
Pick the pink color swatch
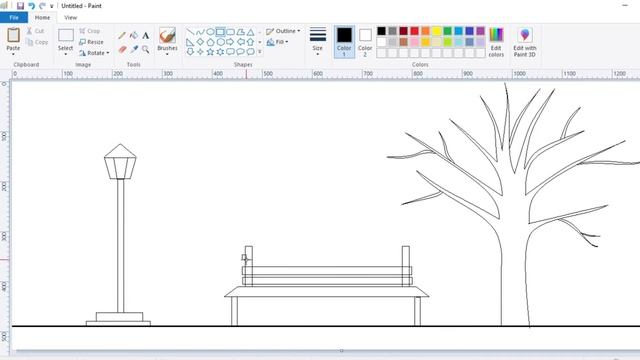[x=414, y=42]
